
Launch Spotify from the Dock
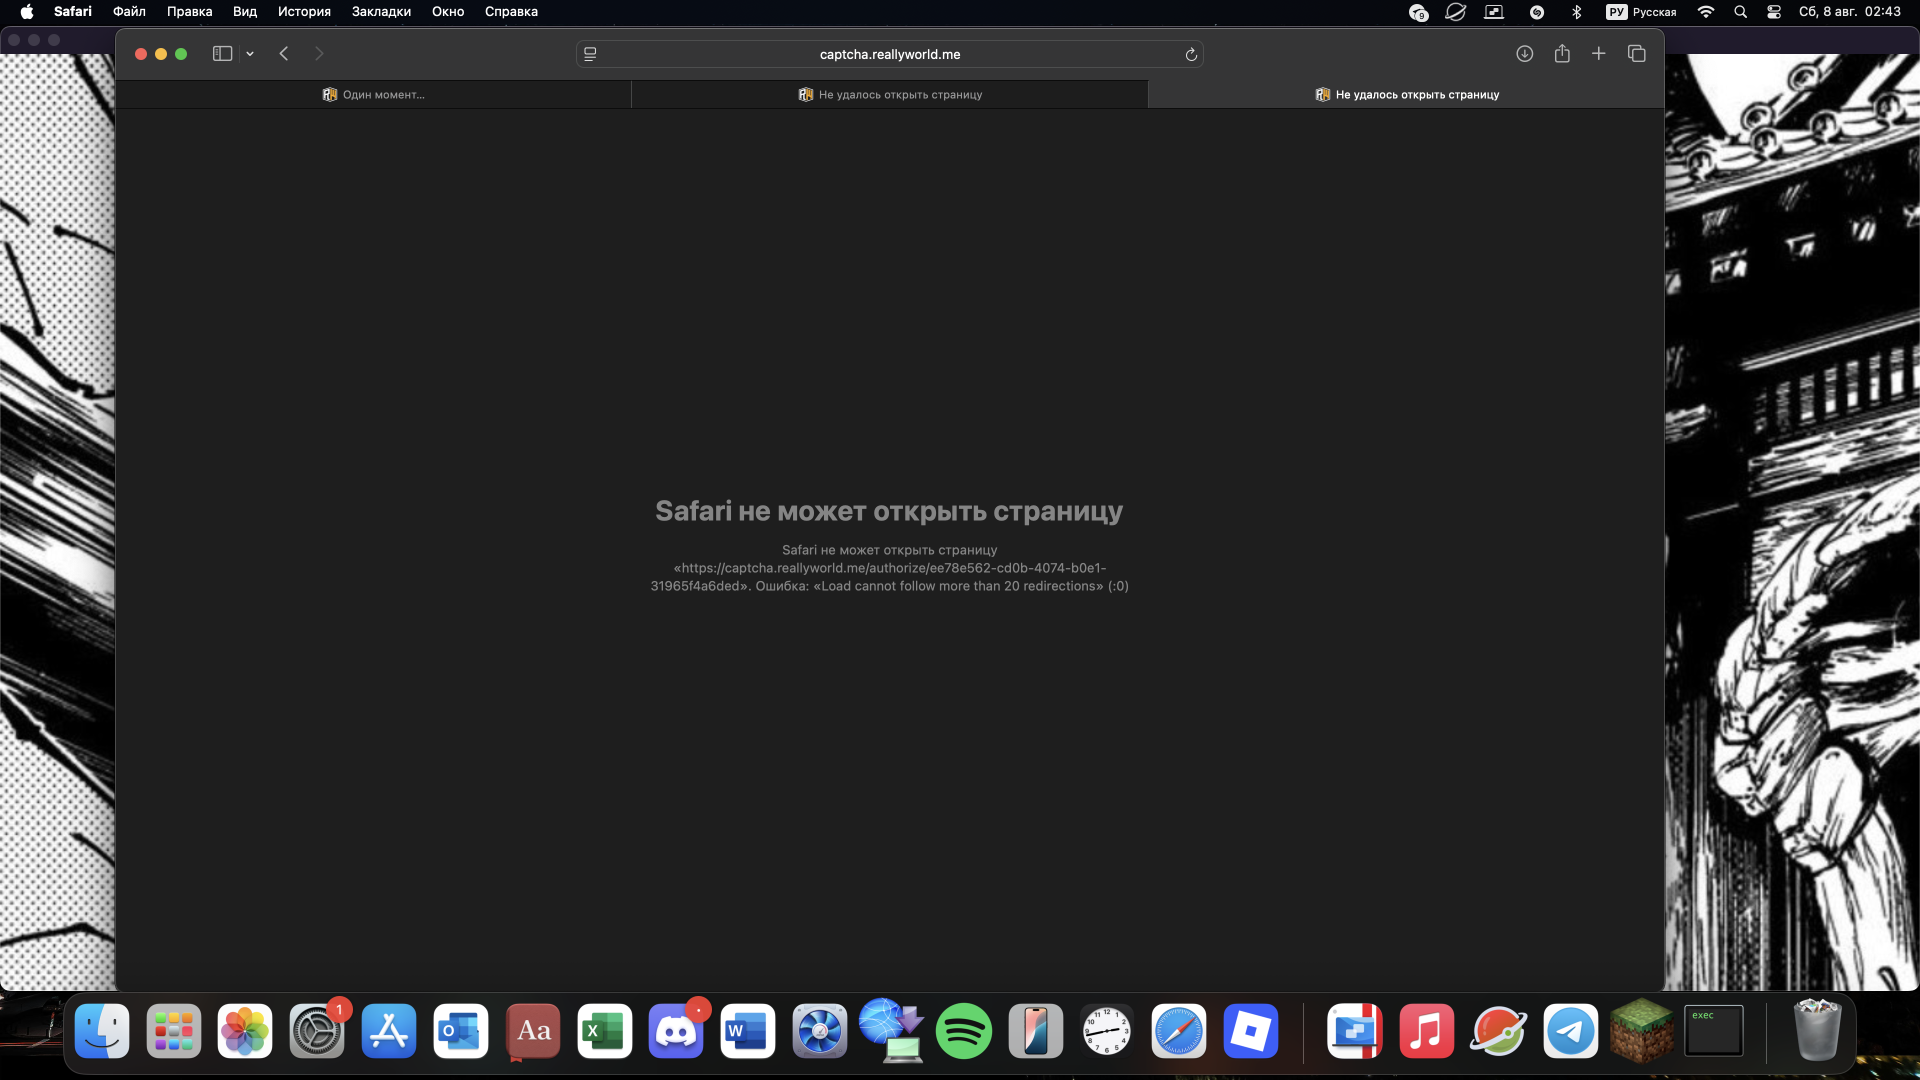click(964, 1031)
